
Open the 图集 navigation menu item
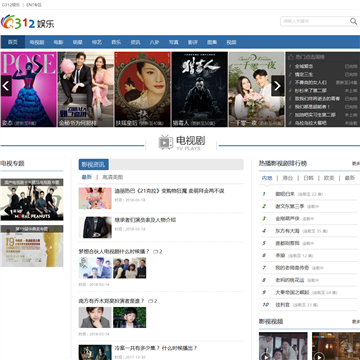tap(212, 42)
